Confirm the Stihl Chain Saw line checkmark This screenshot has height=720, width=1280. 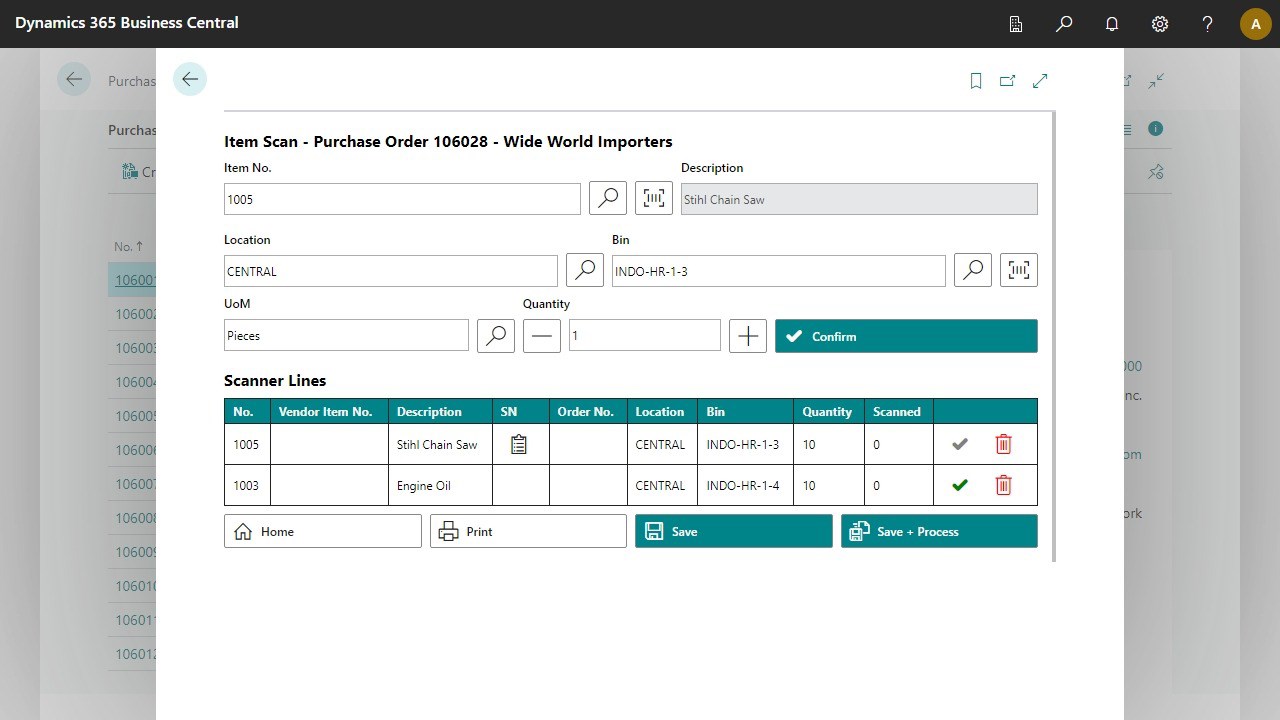(959, 443)
